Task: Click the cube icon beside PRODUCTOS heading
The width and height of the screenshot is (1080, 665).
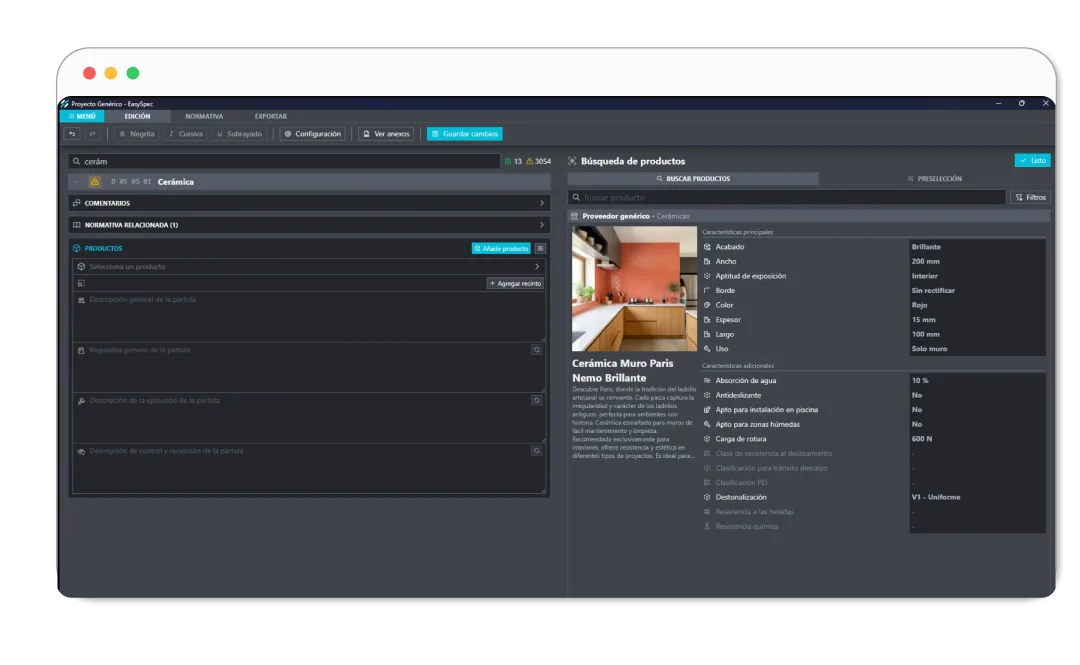Action: coord(76,248)
